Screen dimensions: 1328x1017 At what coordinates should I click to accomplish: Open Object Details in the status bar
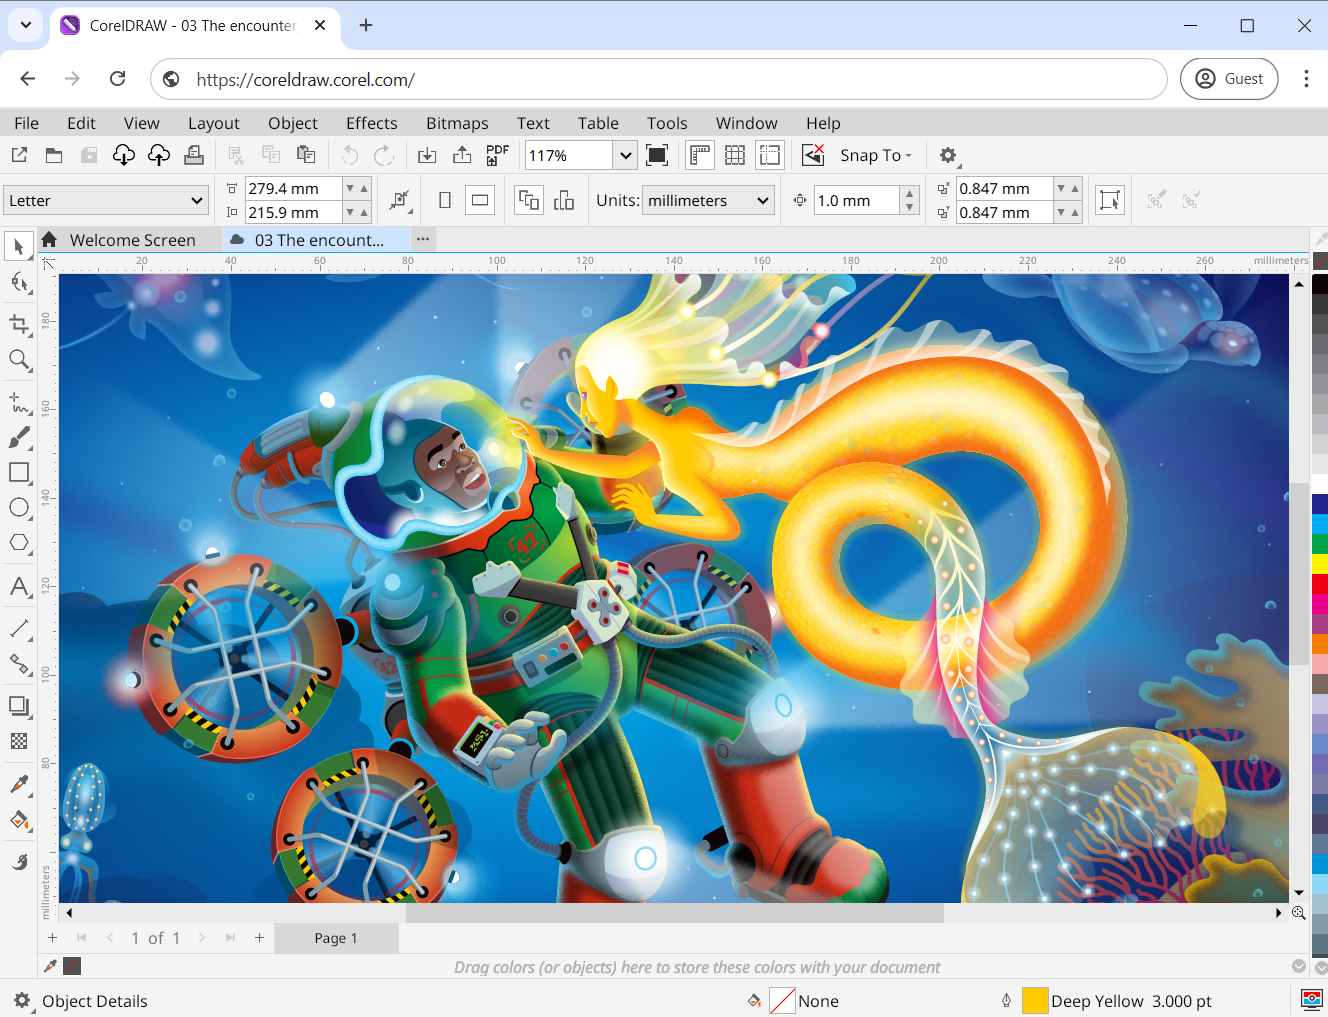coord(95,1001)
